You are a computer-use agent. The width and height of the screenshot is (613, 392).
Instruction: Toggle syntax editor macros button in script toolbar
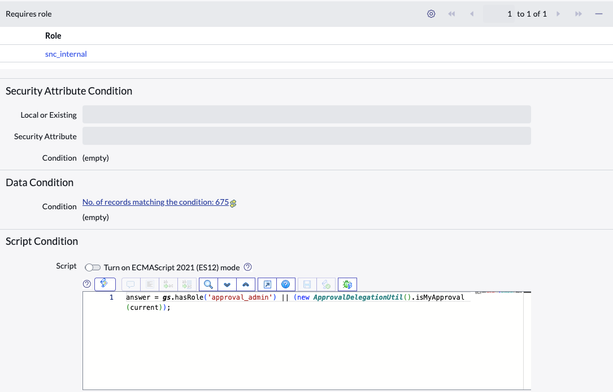tap(105, 284)
